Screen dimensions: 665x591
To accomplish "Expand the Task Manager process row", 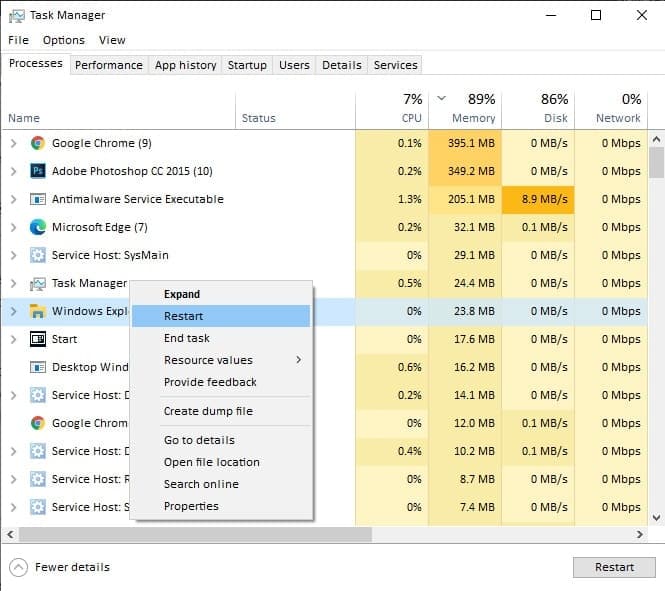I will click(x=14, y=283).
